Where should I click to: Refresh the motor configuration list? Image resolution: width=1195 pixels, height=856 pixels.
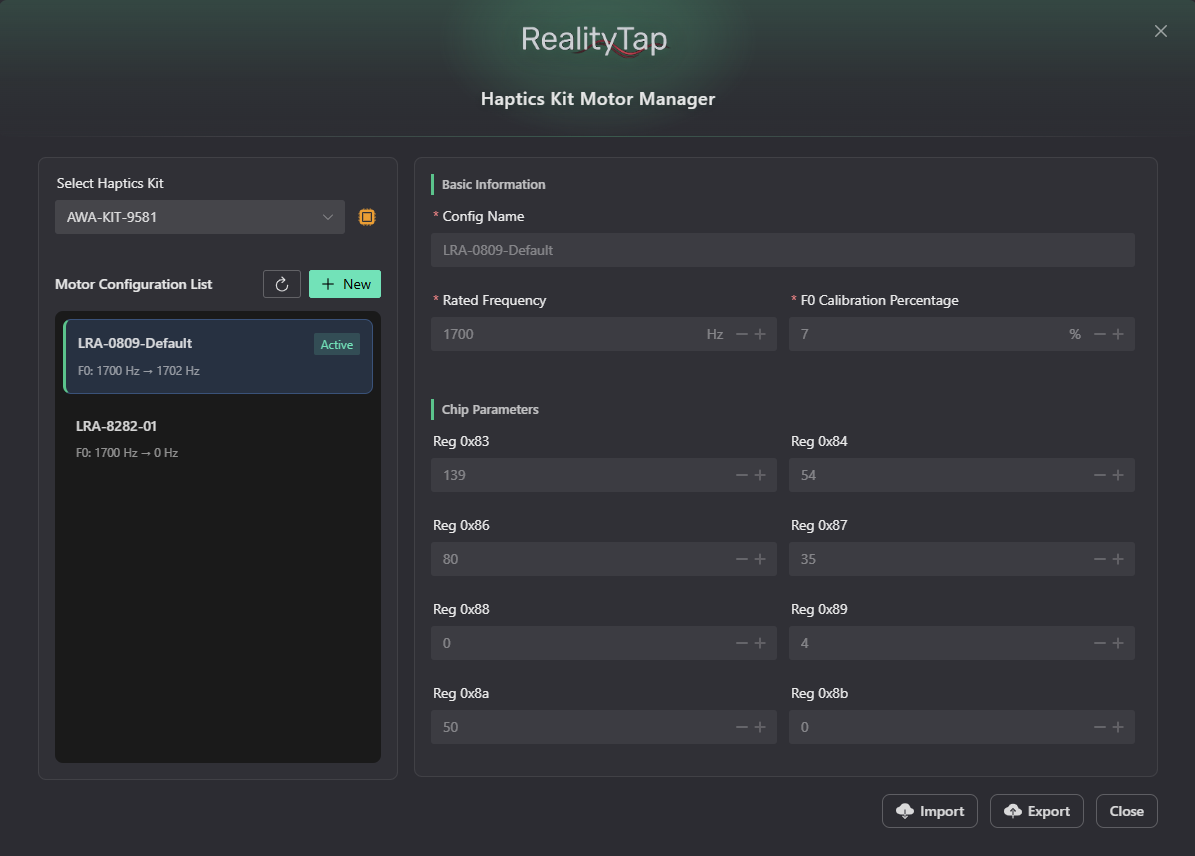pyautogui.click(x=282, y=284)
